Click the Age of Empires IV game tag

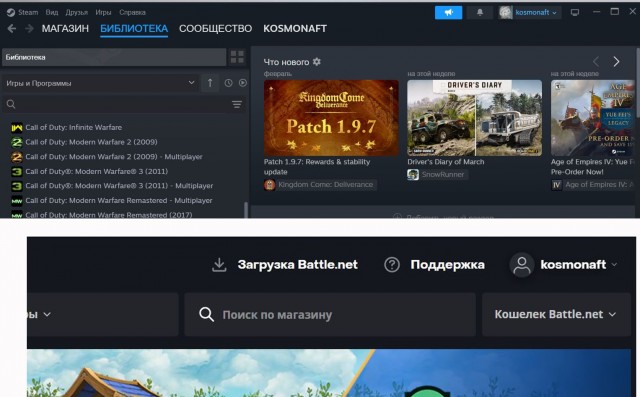coord(593,185)
